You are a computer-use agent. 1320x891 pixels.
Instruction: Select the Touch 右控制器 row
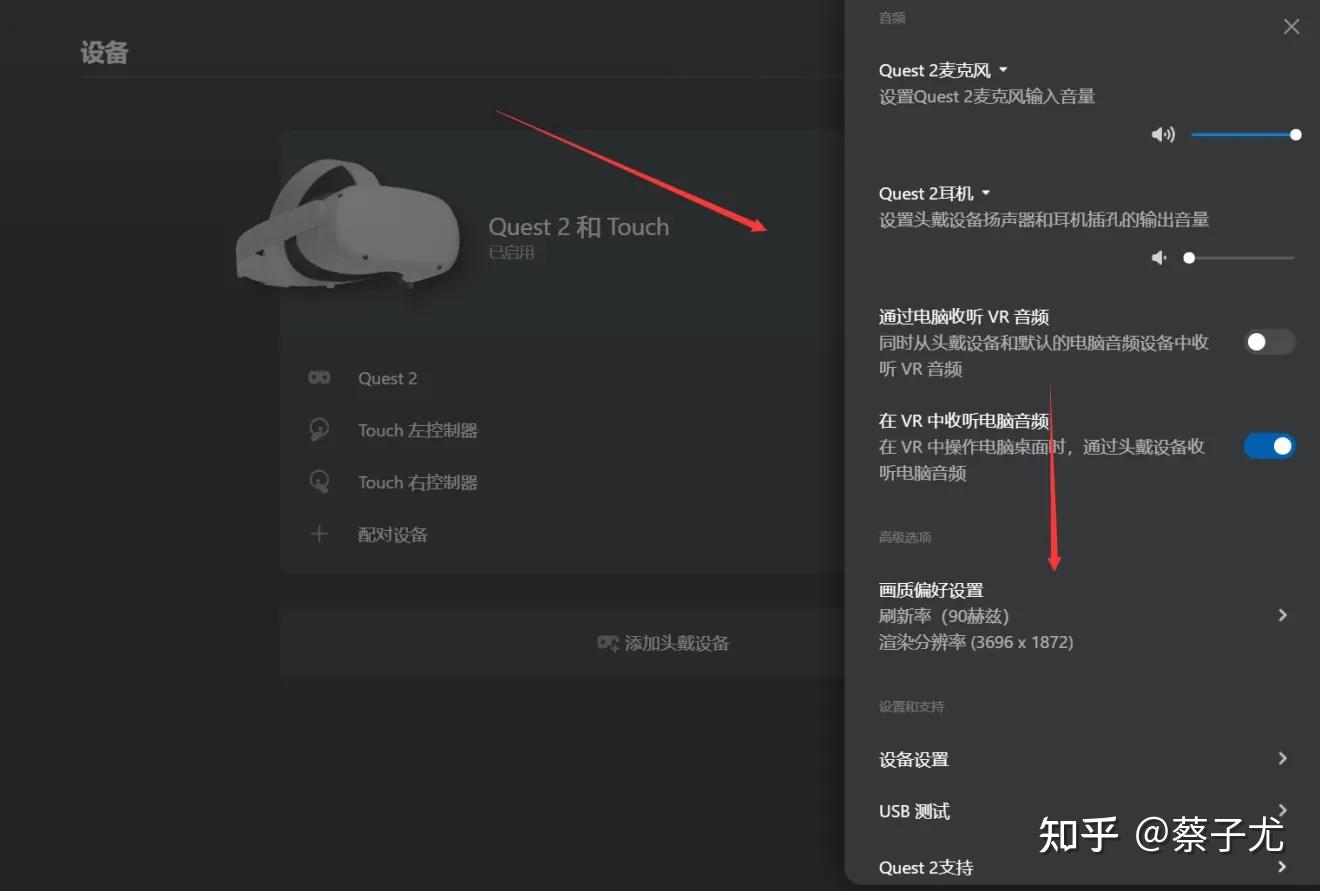tap(563, 482)
